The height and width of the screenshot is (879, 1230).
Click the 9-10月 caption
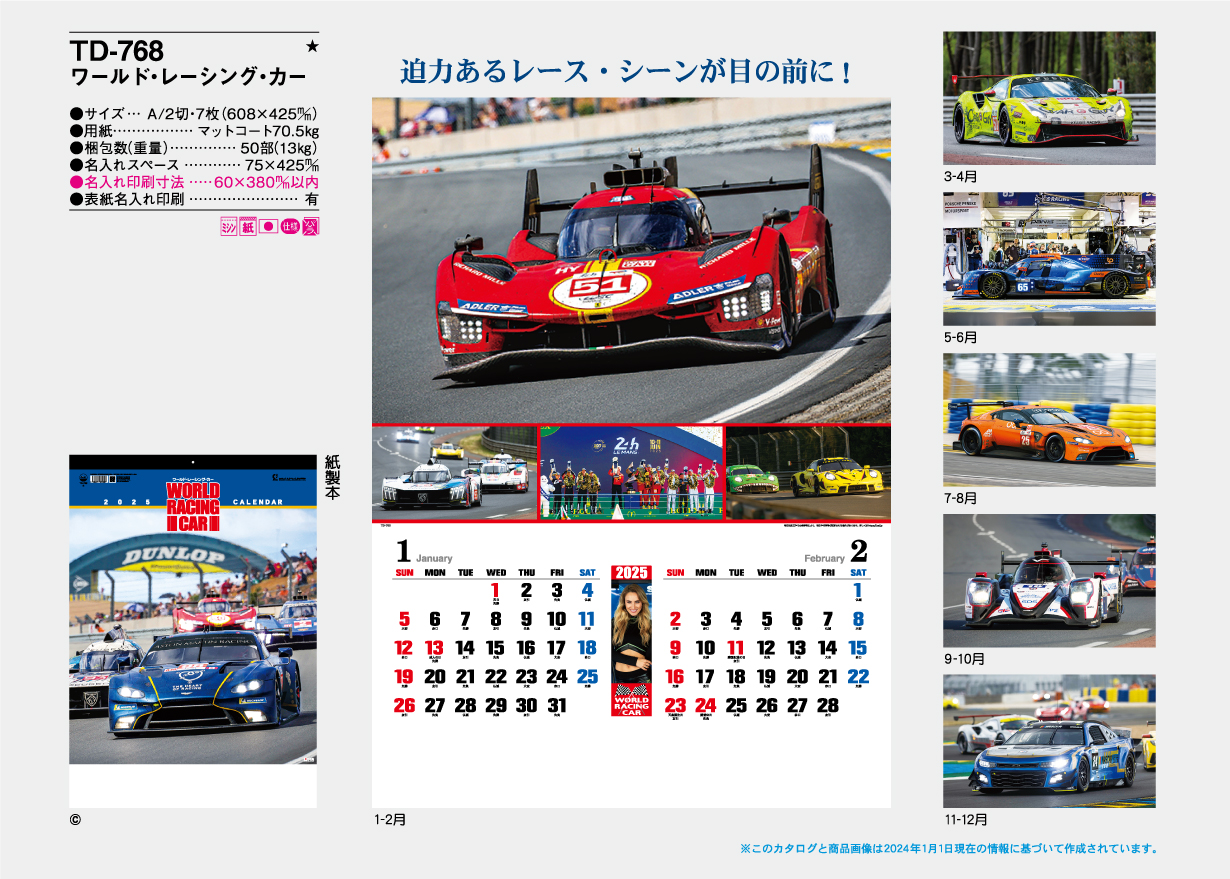pos(964,659)
